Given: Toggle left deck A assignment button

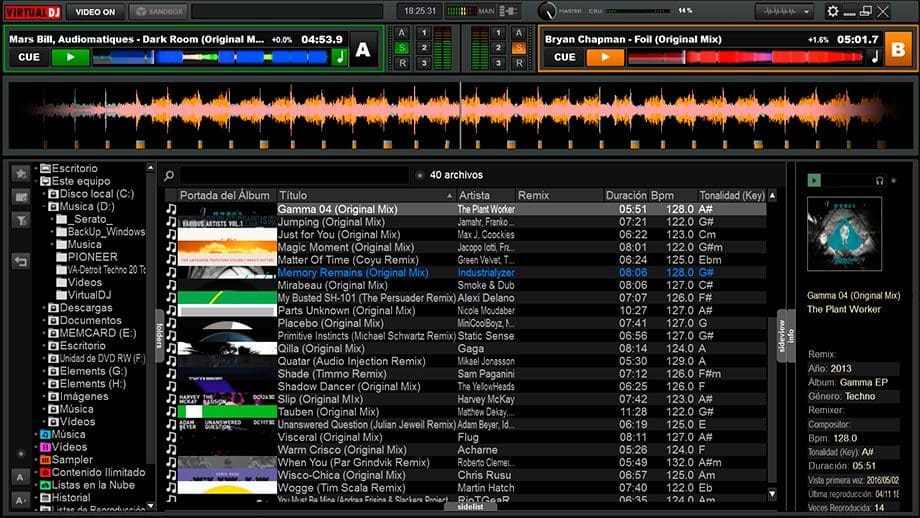Looking at the screenshot, I should click(401, 33).
